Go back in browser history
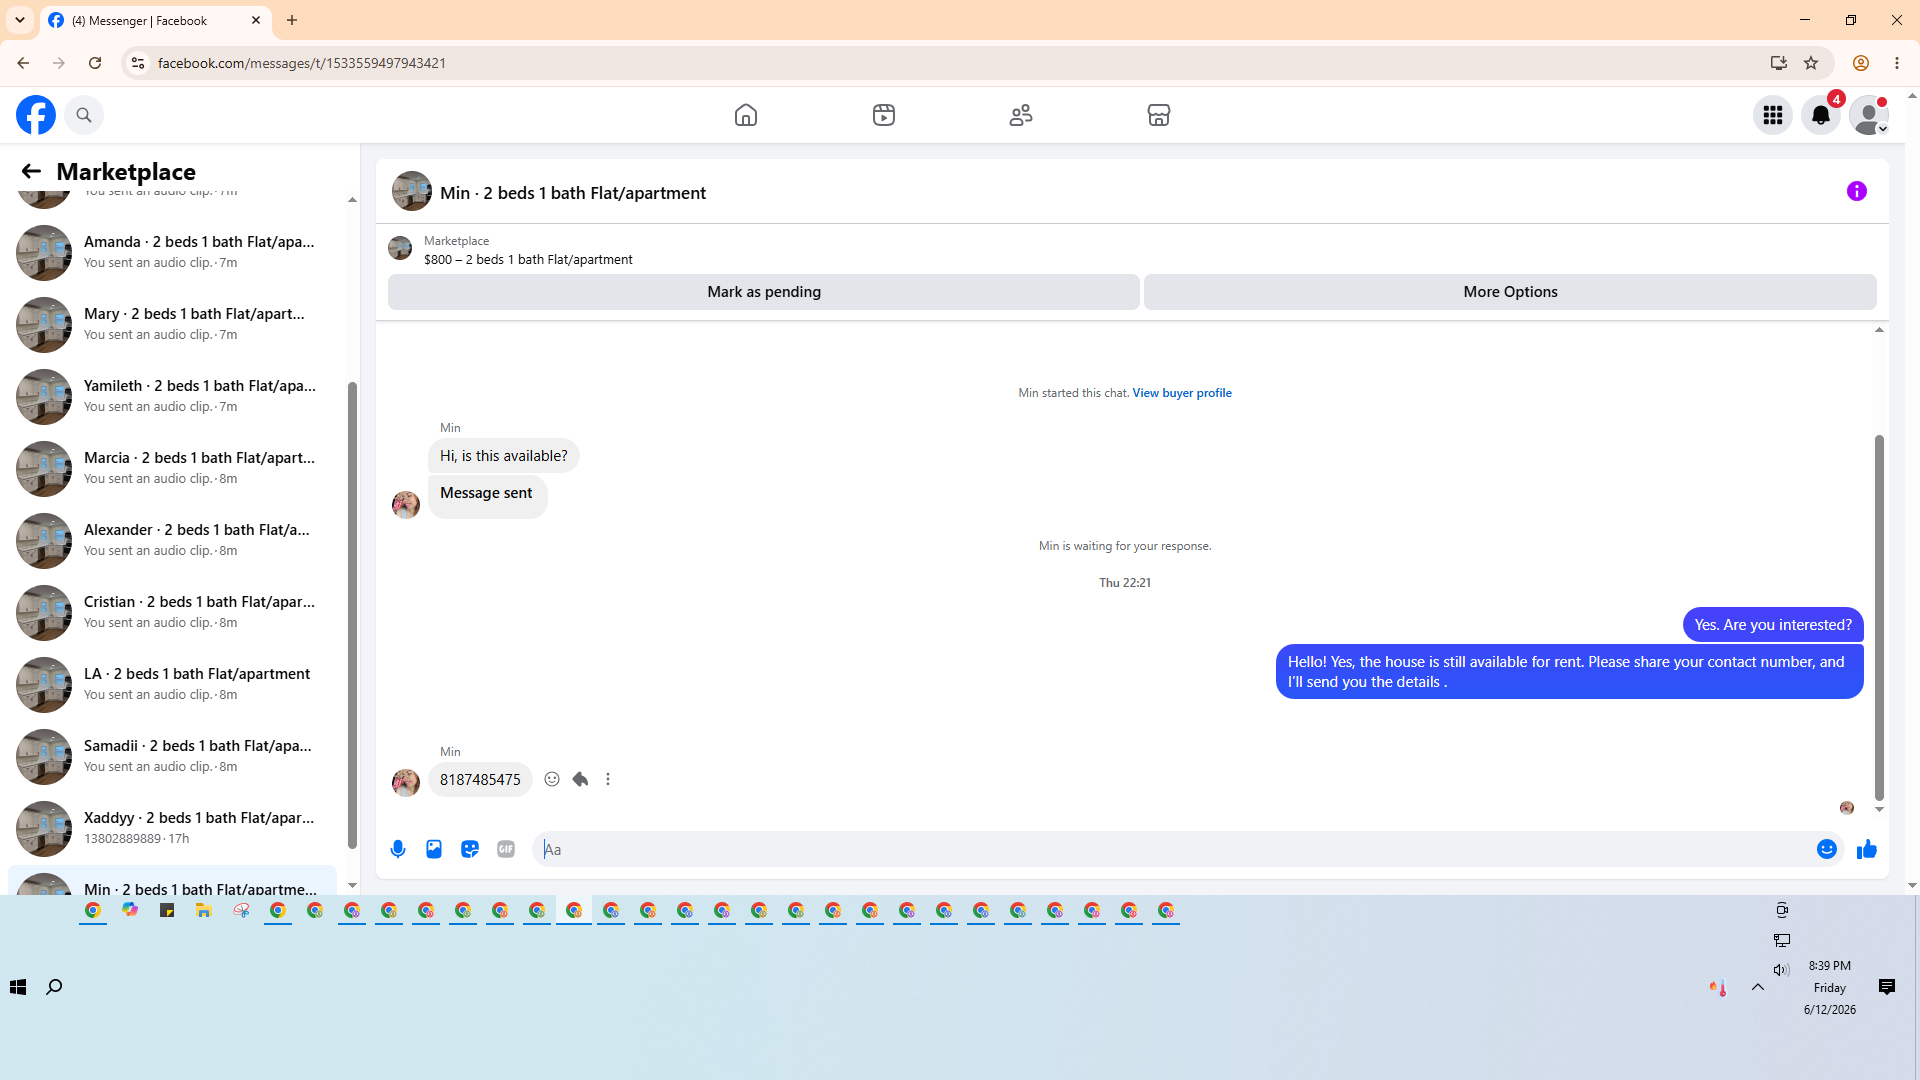Screen dimensions: 1920x1080 (23, 63)
